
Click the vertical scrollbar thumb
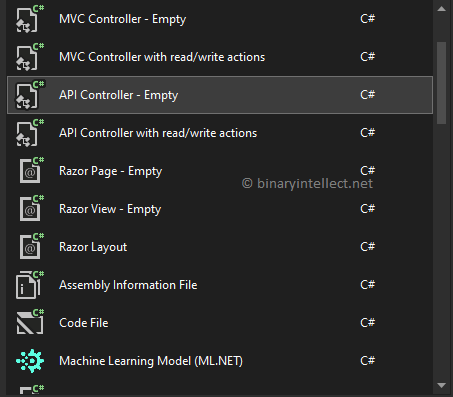442,83
